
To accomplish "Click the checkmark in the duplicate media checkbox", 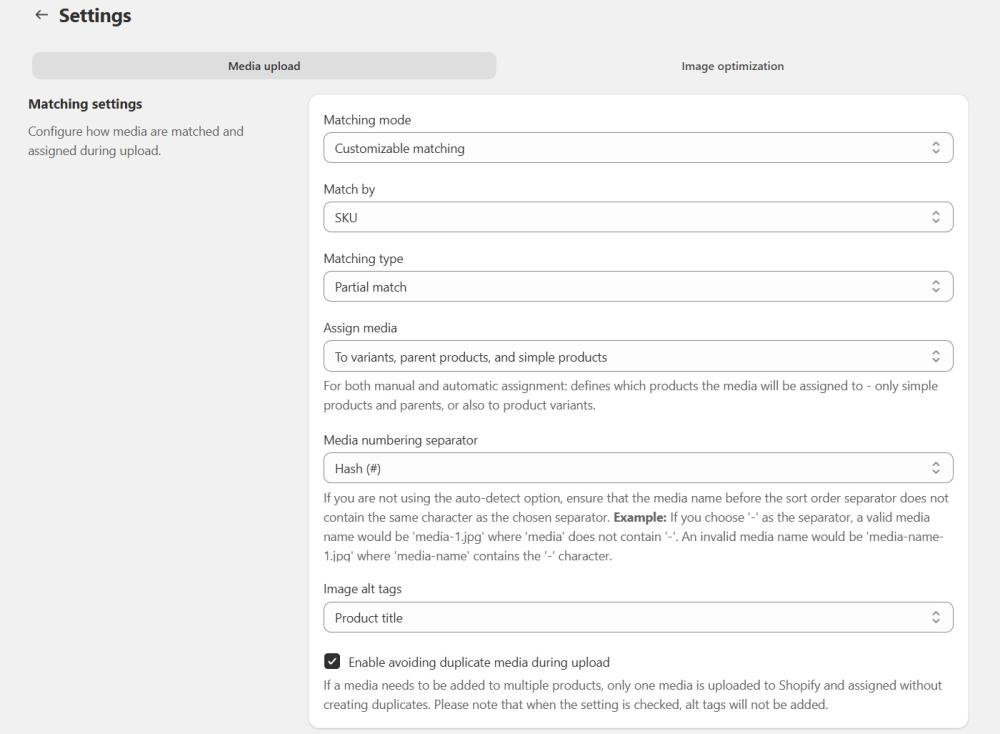I will pos(332,660).
